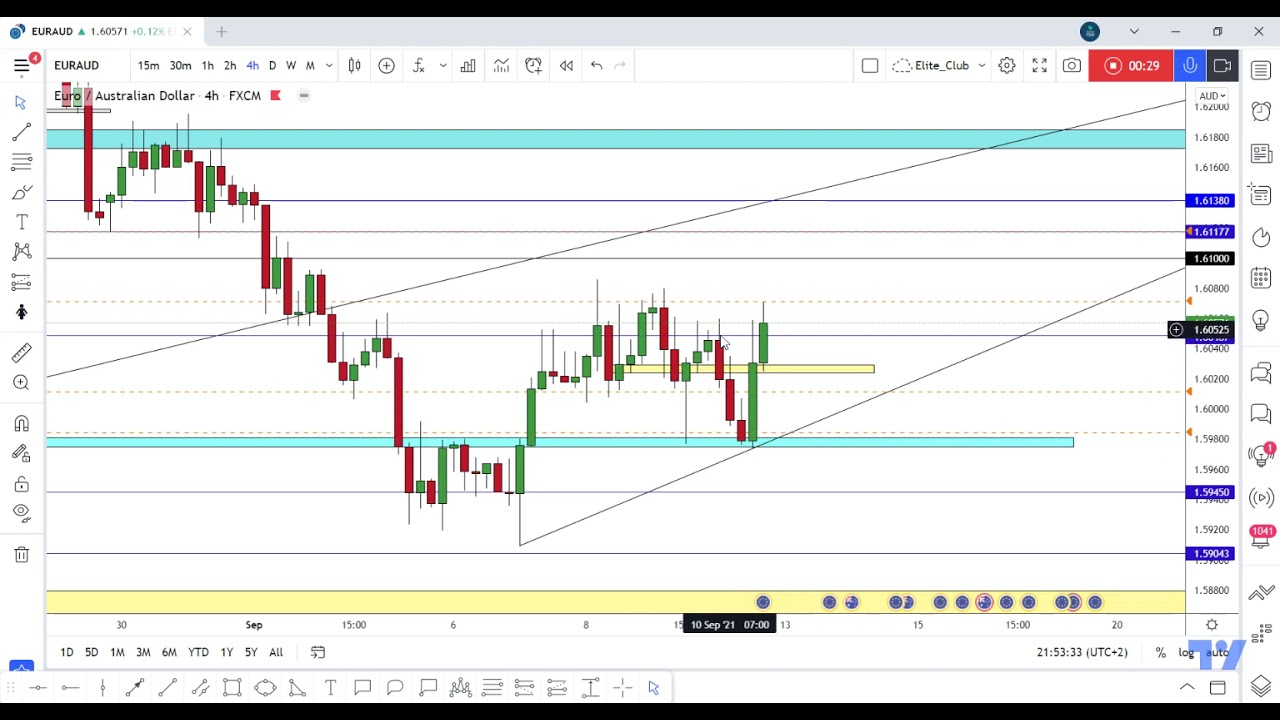Select the daily D timeframe
1280x720 pixels.
(x=272, y=66)
